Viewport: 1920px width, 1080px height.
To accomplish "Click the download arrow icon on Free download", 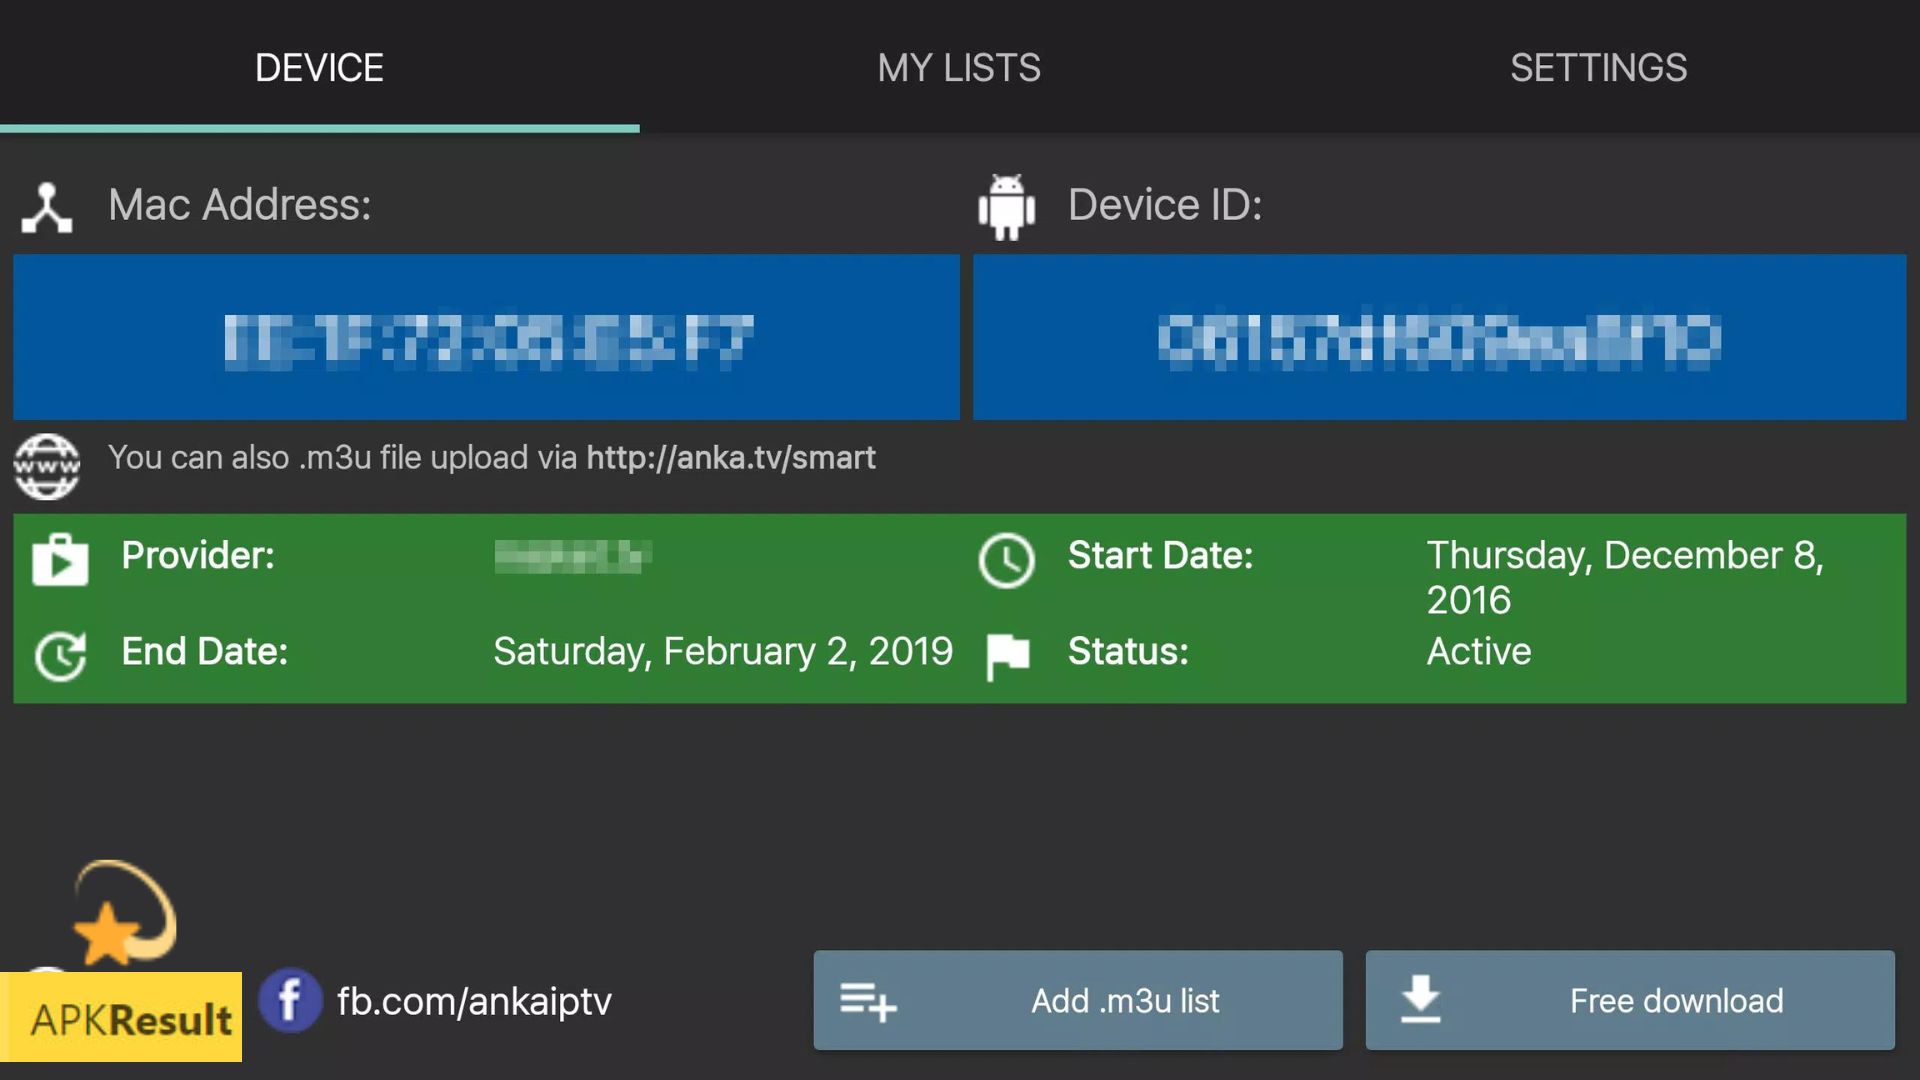I will click(1421, 1000).
